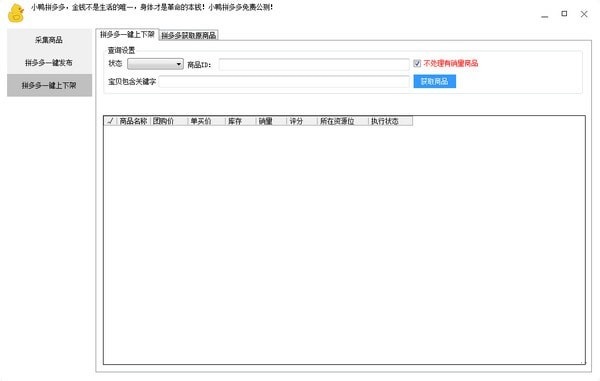Open 采集商品 in sidebar

tap(49, 40)
